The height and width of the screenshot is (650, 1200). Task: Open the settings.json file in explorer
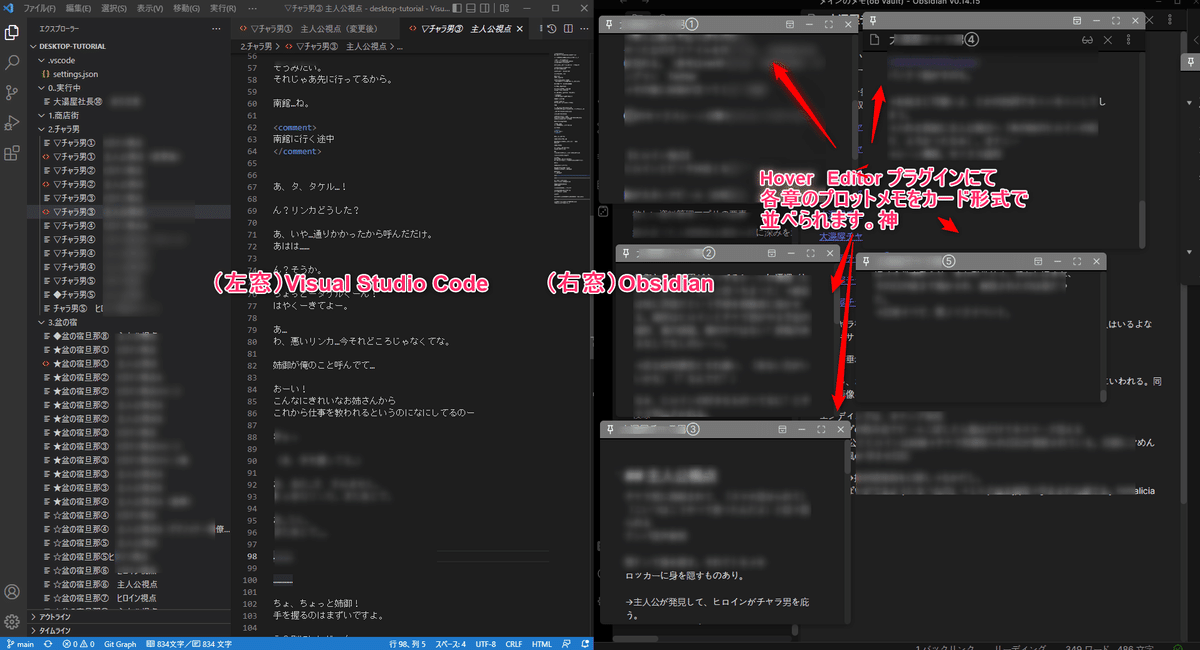[75, 74]
